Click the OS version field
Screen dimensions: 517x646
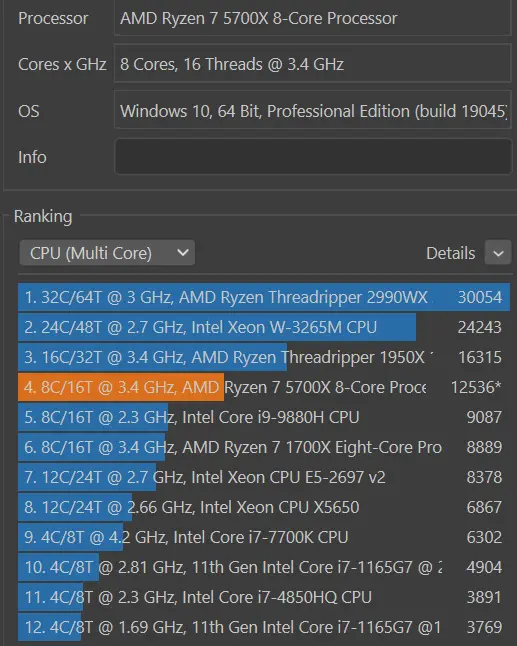click(313, 111)
